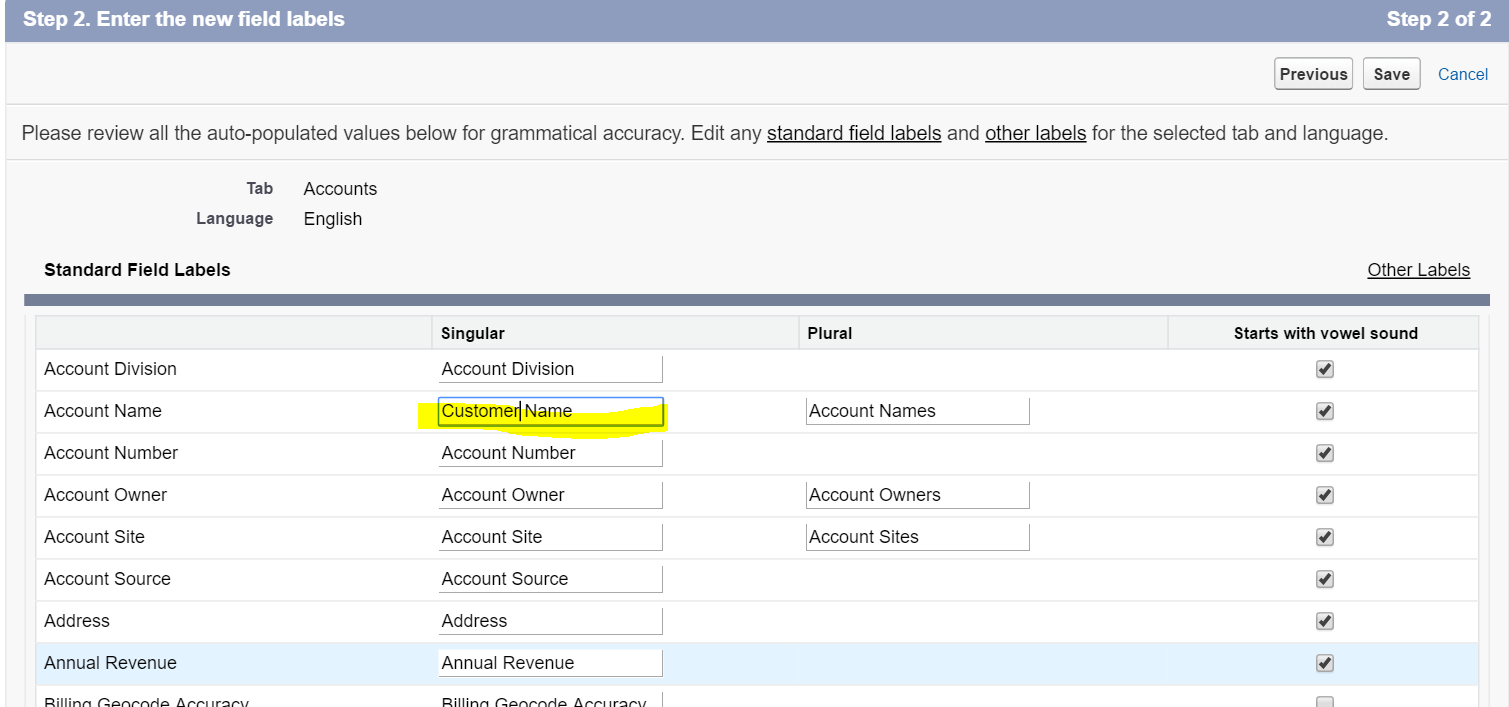Toggle vowel sound checkbox for Account Site
Image resolution: width=1509 pixels, height=707 pixels.
click(1324, 537)
